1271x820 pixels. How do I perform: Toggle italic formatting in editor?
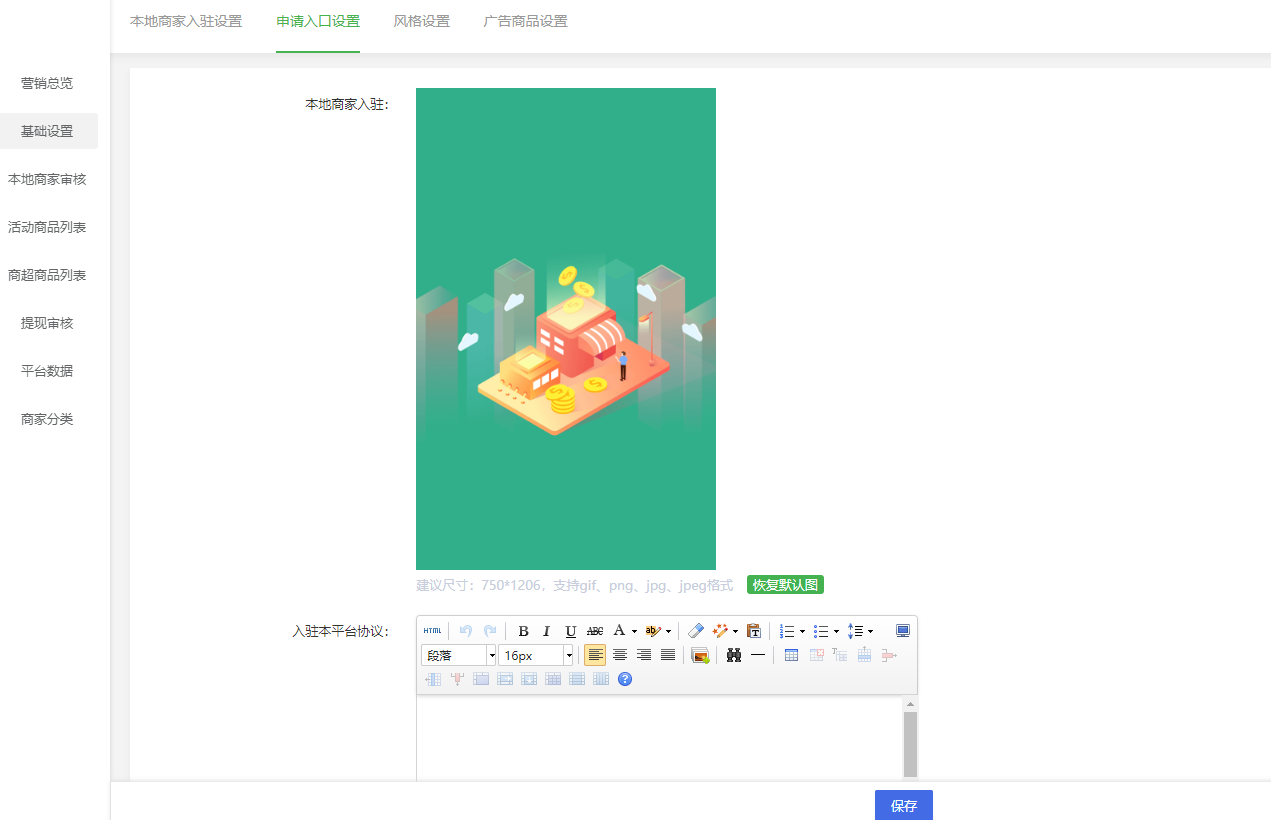coord(547,631)
